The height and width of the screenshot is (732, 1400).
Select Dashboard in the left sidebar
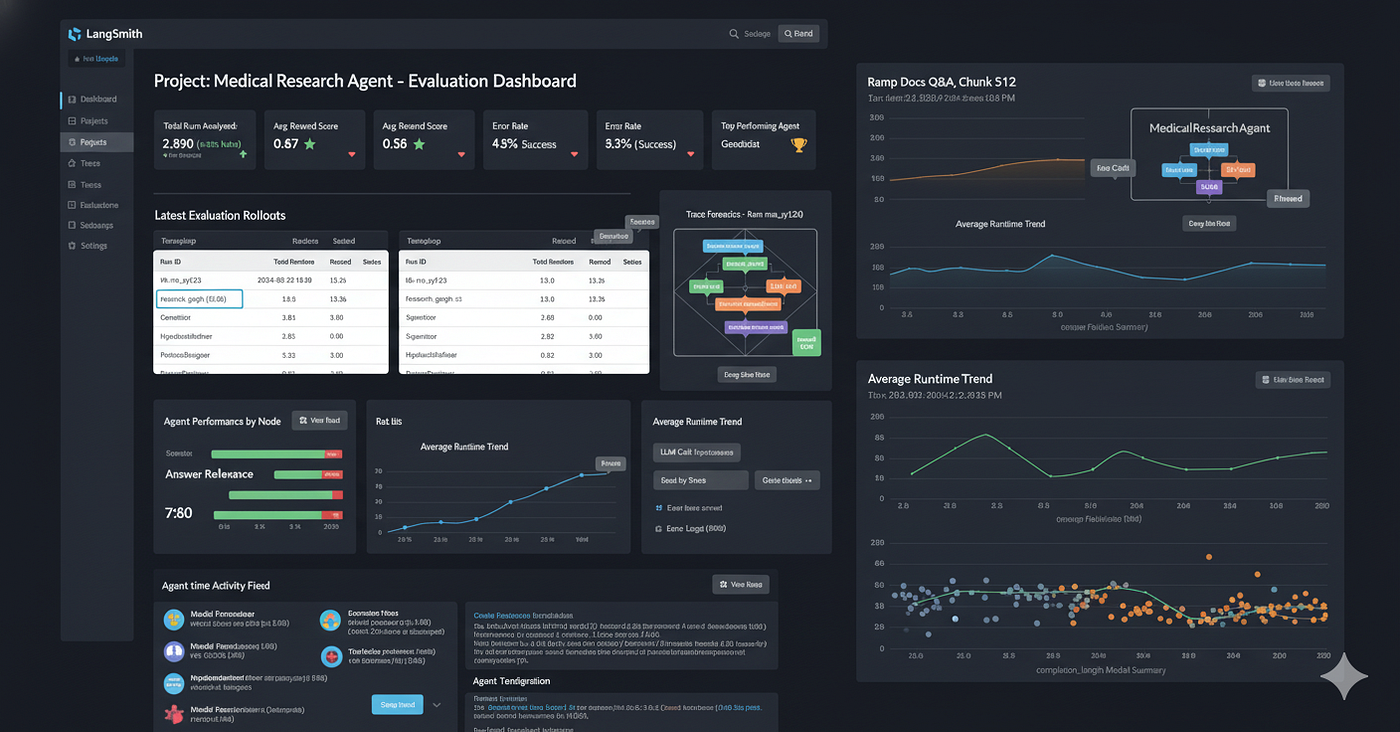pos(97,99)
